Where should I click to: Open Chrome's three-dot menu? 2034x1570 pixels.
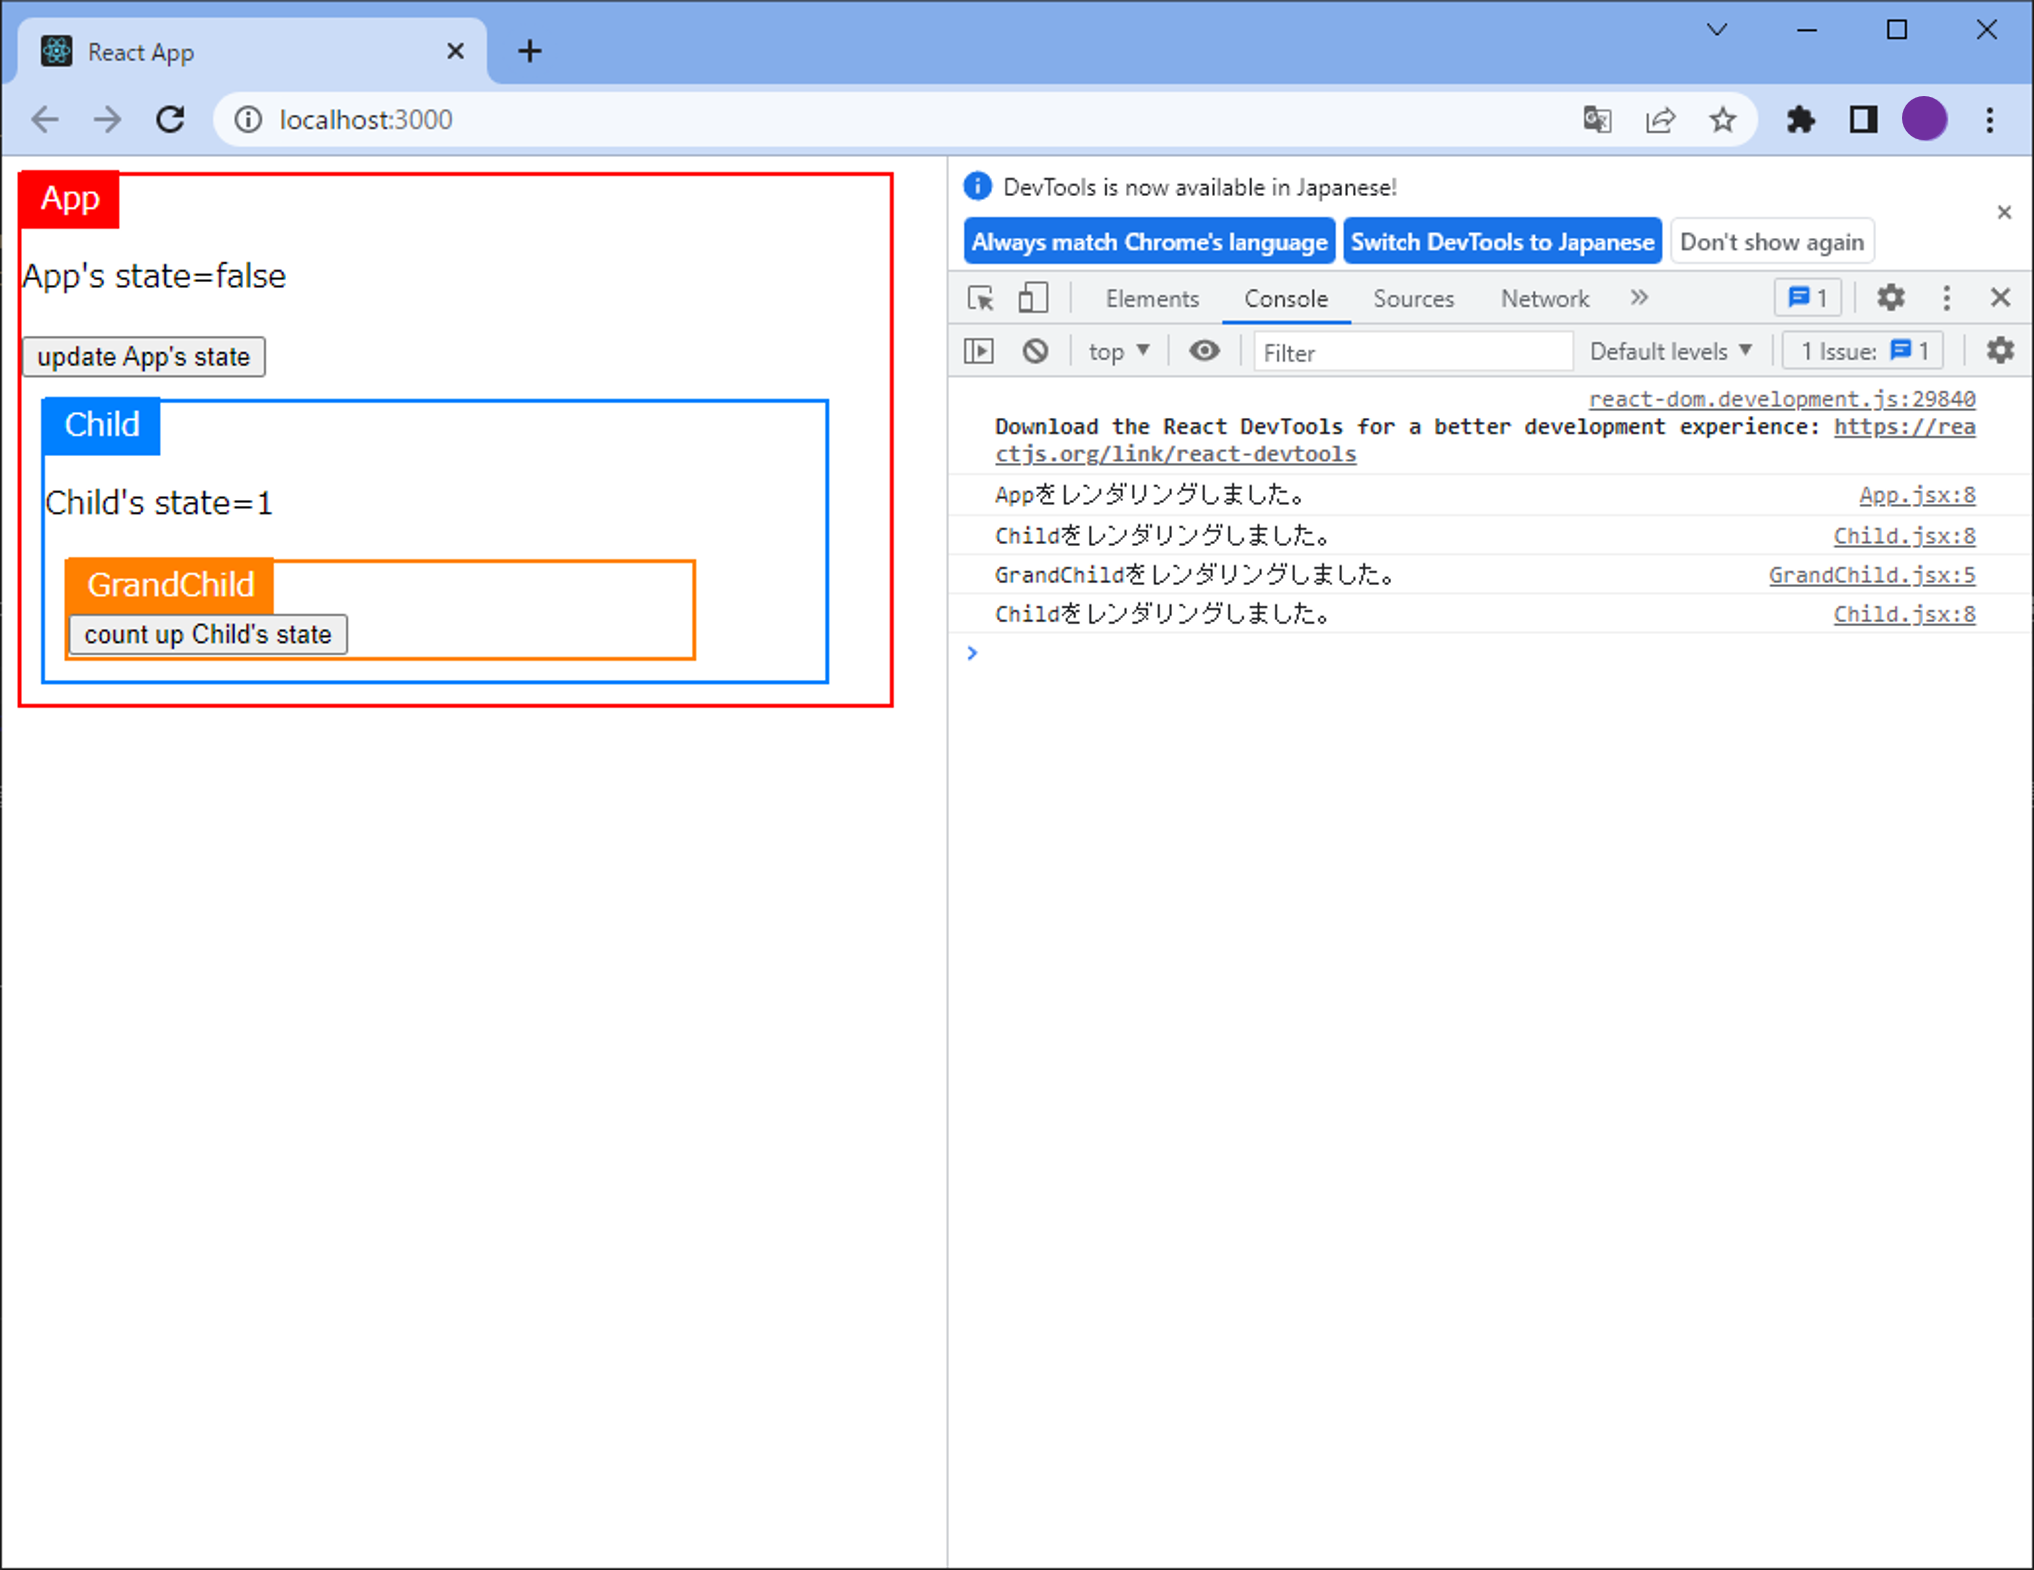pos(1990,120)
